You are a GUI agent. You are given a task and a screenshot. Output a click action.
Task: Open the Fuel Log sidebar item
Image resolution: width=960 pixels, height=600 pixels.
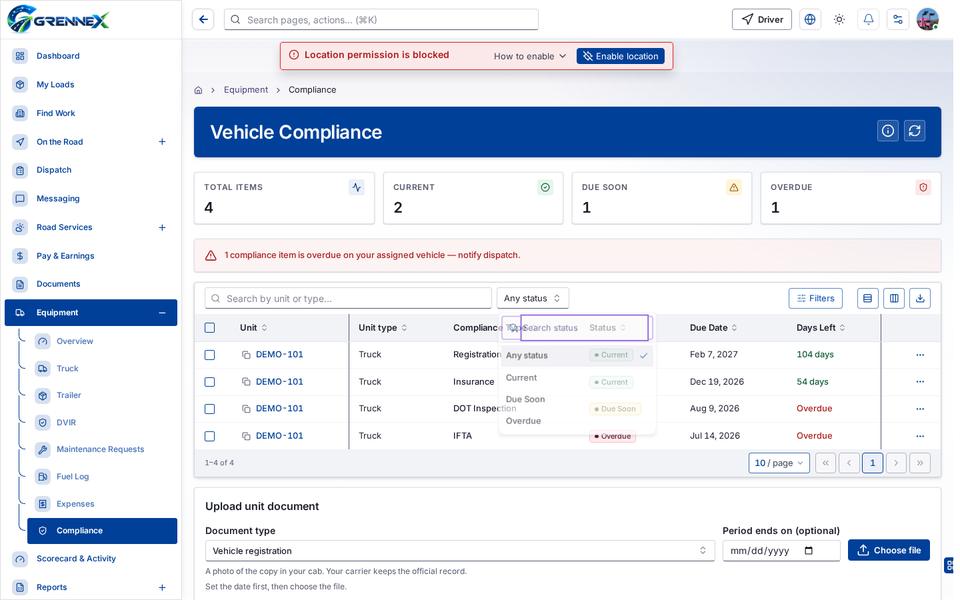(x=72, y=476)
